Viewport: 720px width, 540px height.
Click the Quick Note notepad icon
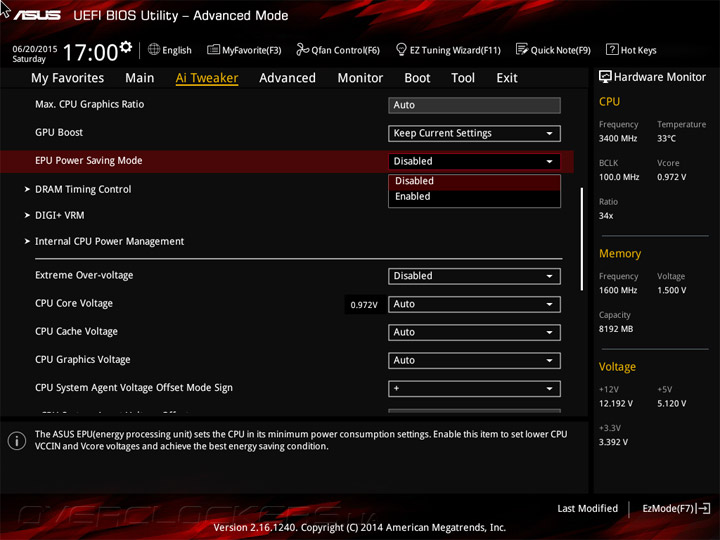point(522,49)
